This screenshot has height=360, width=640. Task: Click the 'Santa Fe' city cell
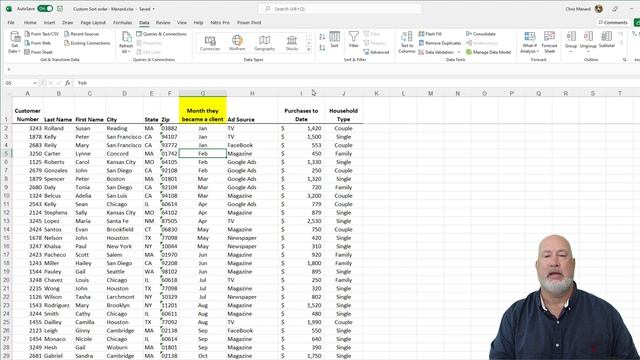tap(124, 221)
